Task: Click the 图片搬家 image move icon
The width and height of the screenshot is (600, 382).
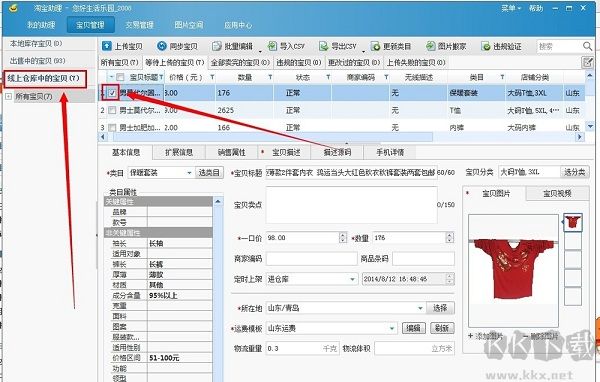Action: point(430,46)
